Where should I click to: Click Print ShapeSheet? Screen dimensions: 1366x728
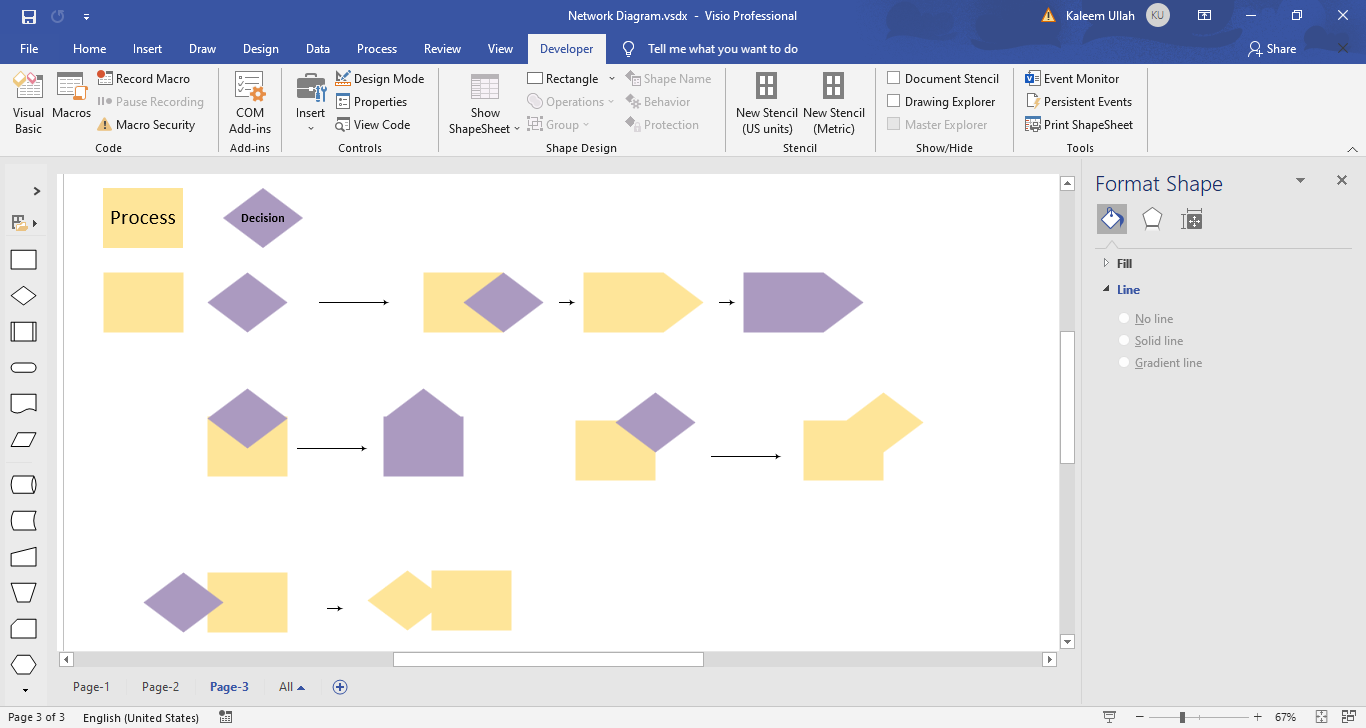pos(1080,124)
